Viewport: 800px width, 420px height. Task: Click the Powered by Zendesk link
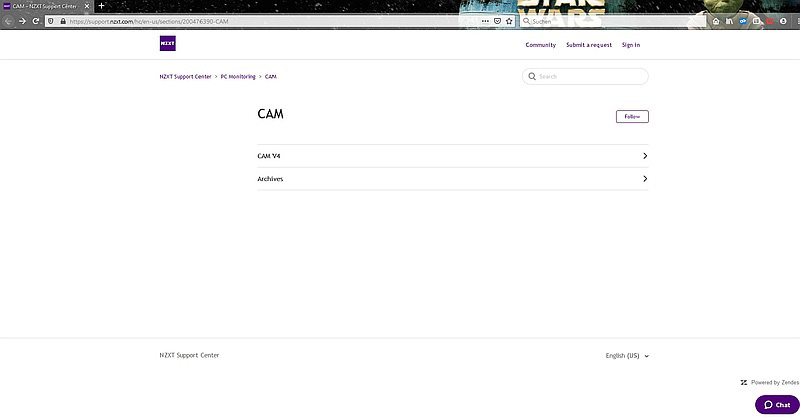pyautogui.click(x=774, y=382)
